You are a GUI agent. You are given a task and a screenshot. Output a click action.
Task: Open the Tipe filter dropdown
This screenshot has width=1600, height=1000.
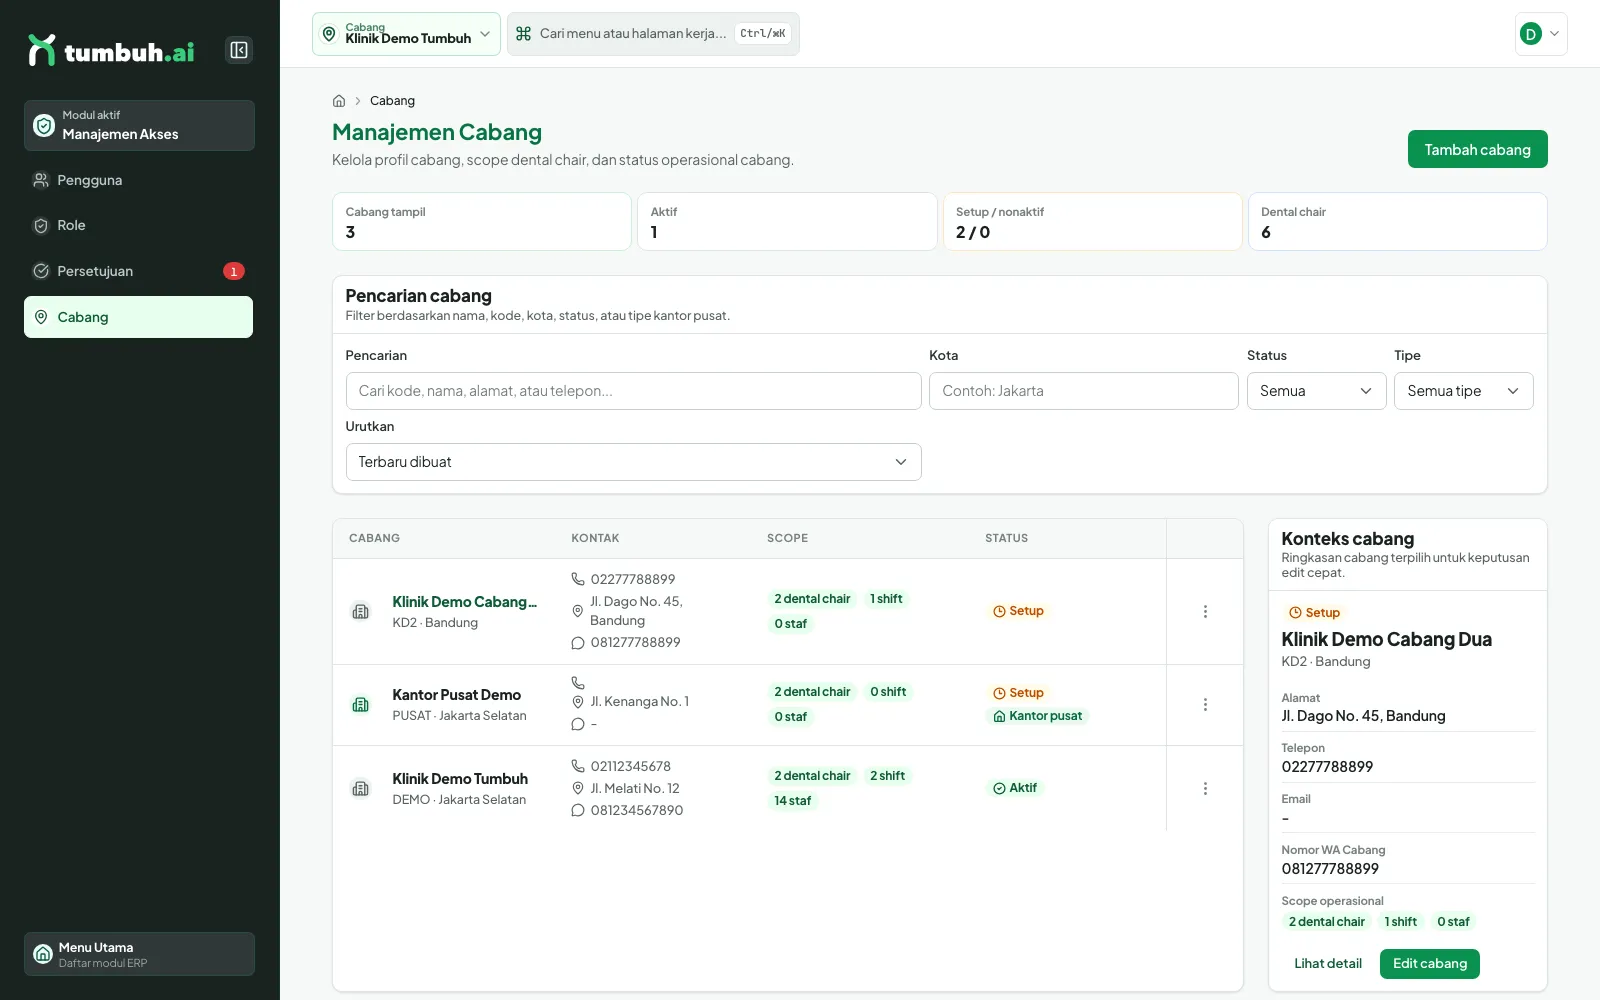[x=1463, y=391]
